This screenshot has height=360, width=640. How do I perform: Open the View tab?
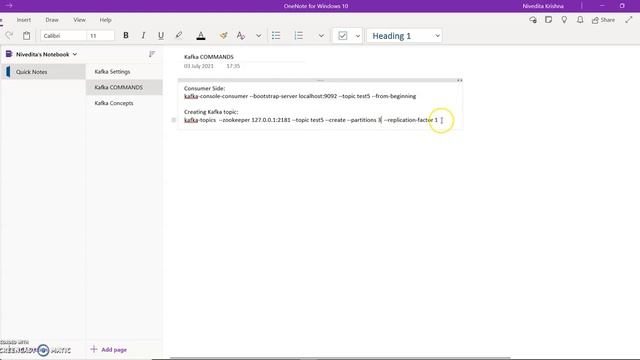coord(79,20)
